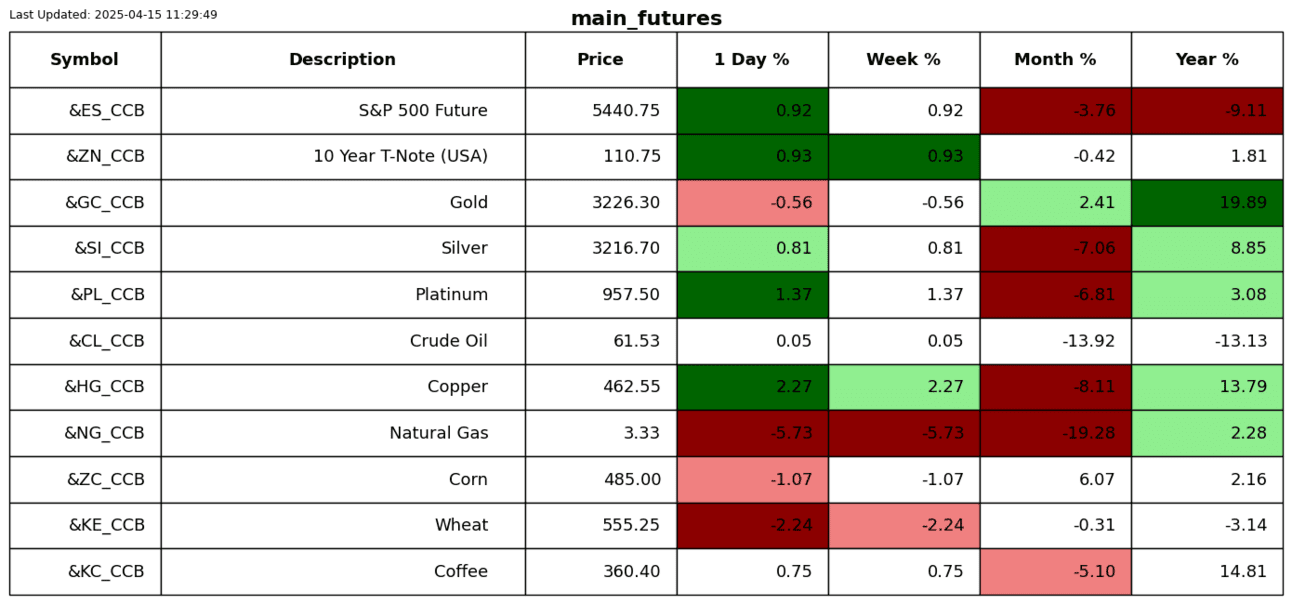Viewport: 1292px width, 604px height.
Task: Click the Wheat 1 Day % cell
Action: tap(752, 526)
